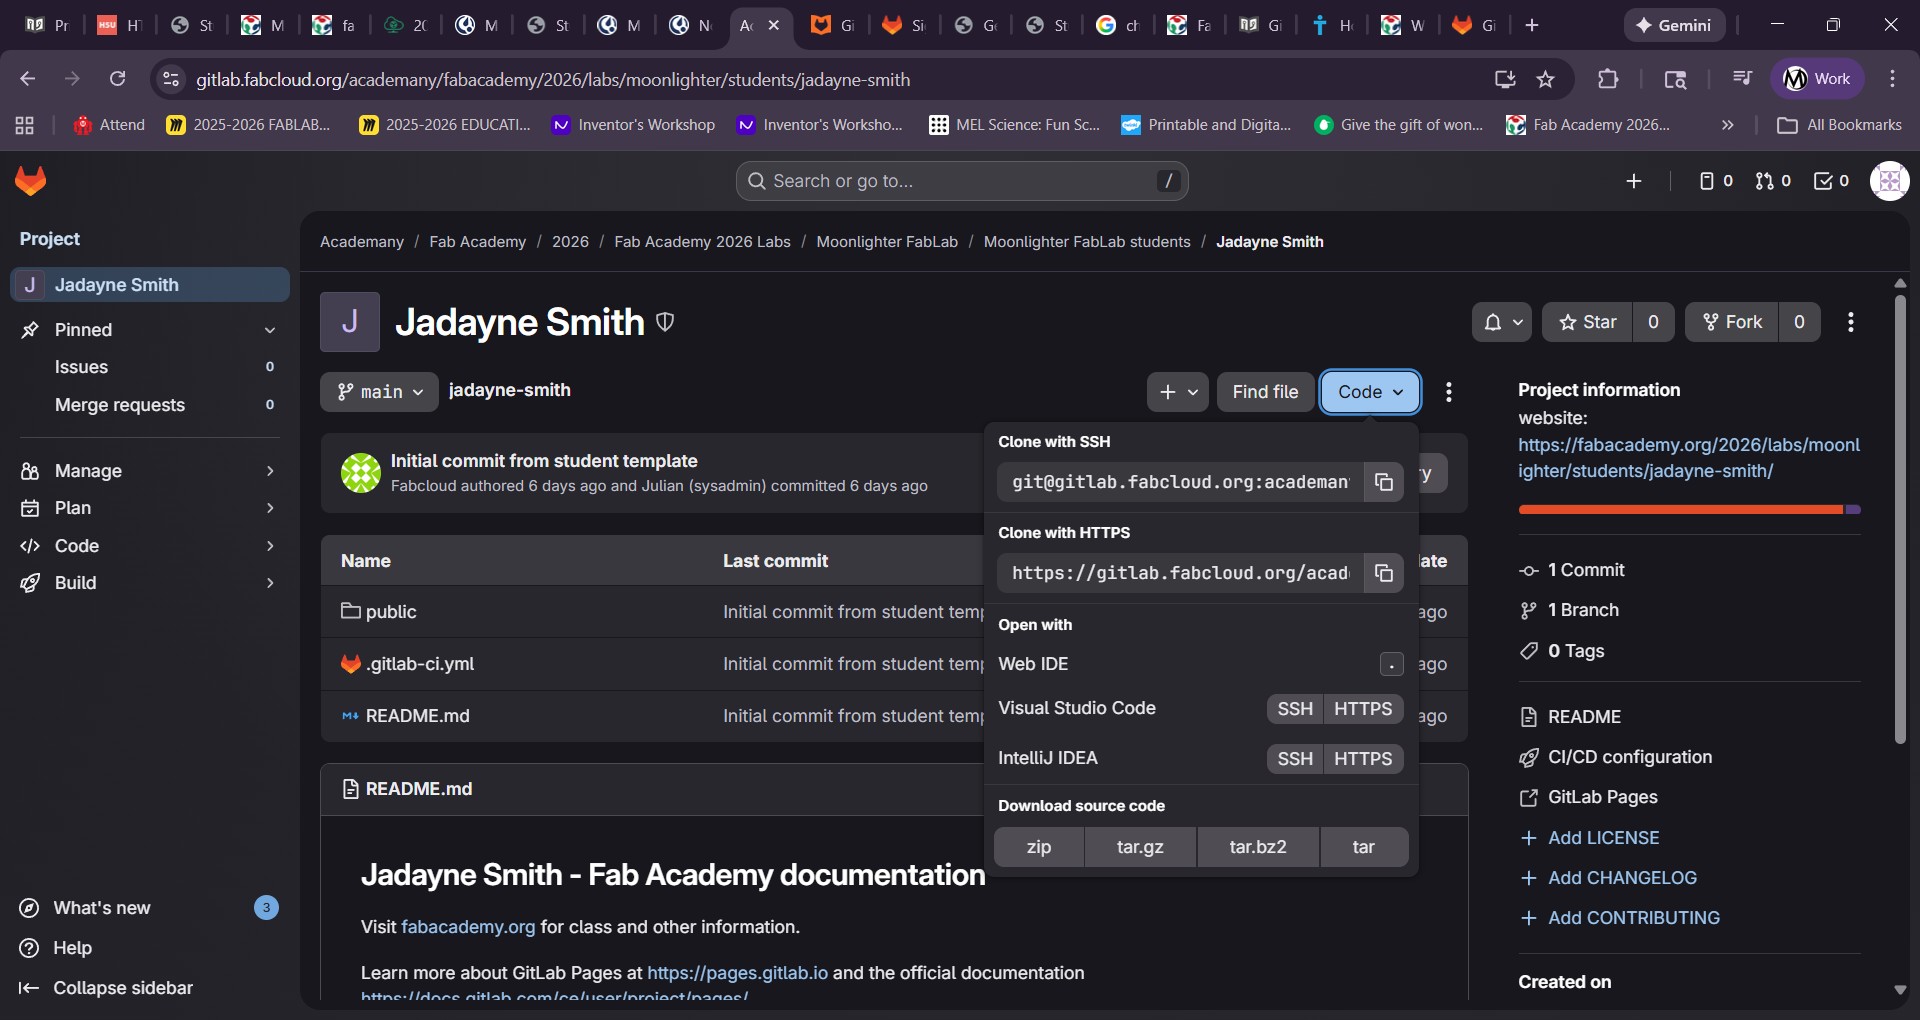Copy the HTTPS clone URL

[1384, 573]
